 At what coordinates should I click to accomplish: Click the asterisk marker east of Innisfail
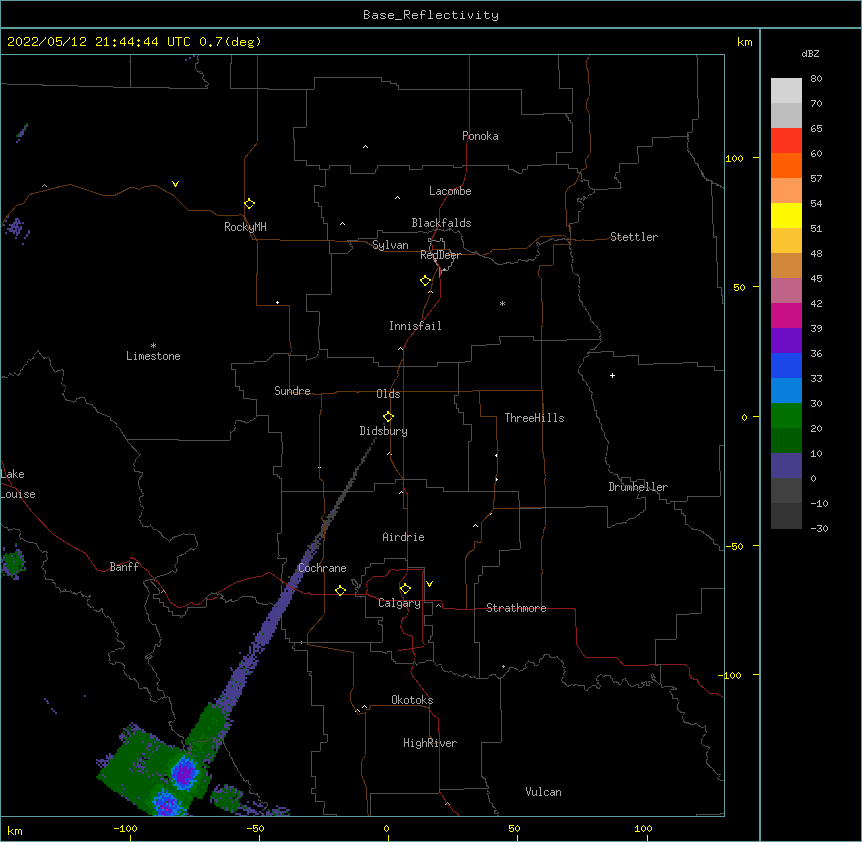tap(502, 303)
